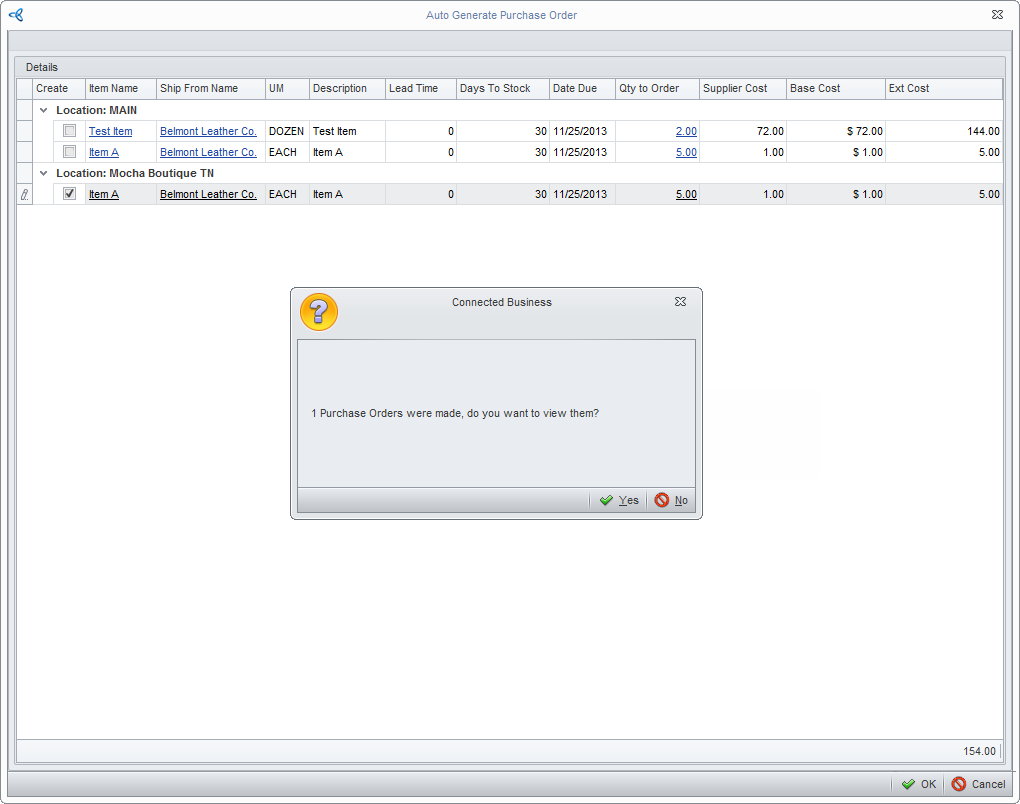Click the Cancel button at the bottom

[x=978, y=784]
